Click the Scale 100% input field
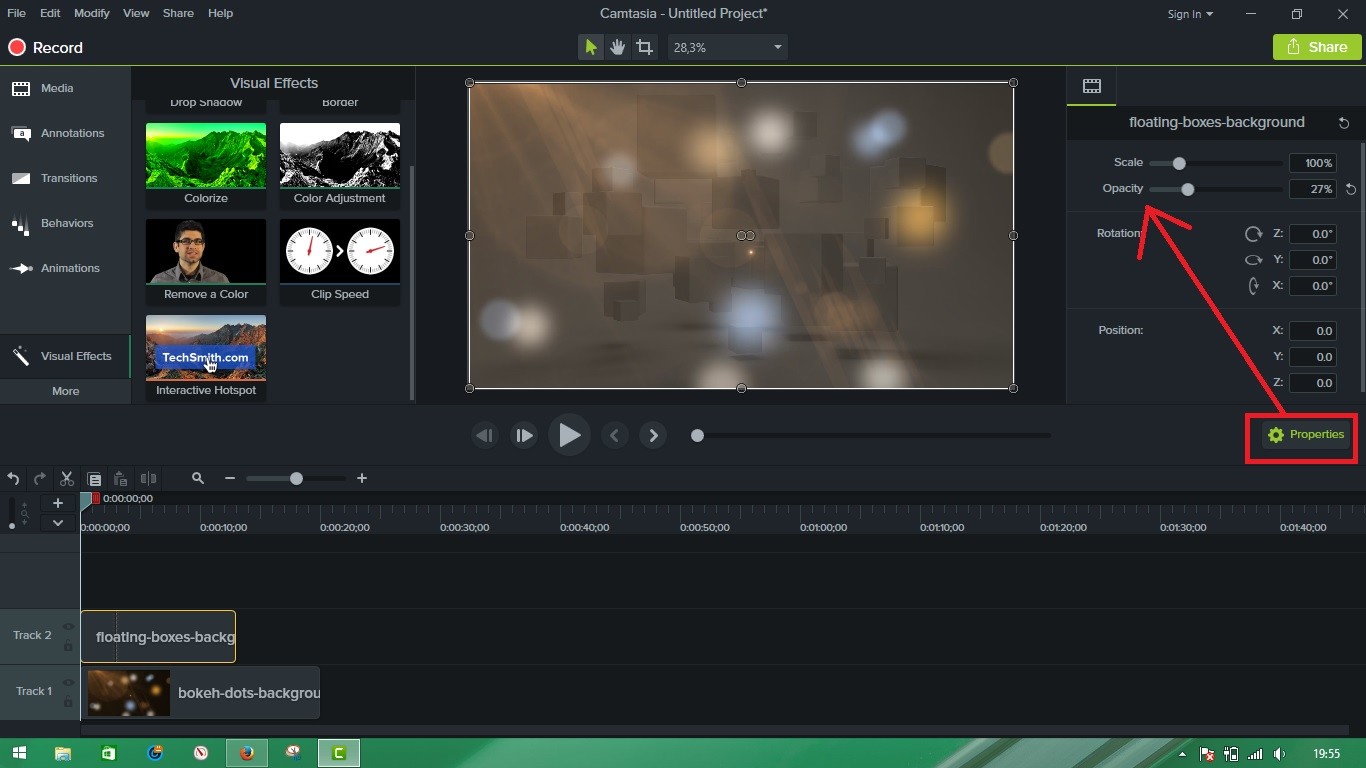This screenshot has height=768, width=1366. 1313,163
